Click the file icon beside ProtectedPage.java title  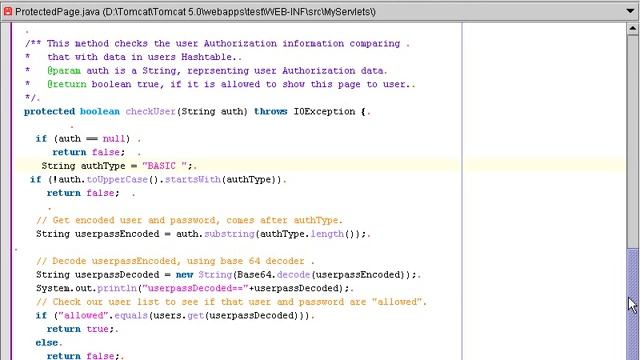tap(7, 11)
